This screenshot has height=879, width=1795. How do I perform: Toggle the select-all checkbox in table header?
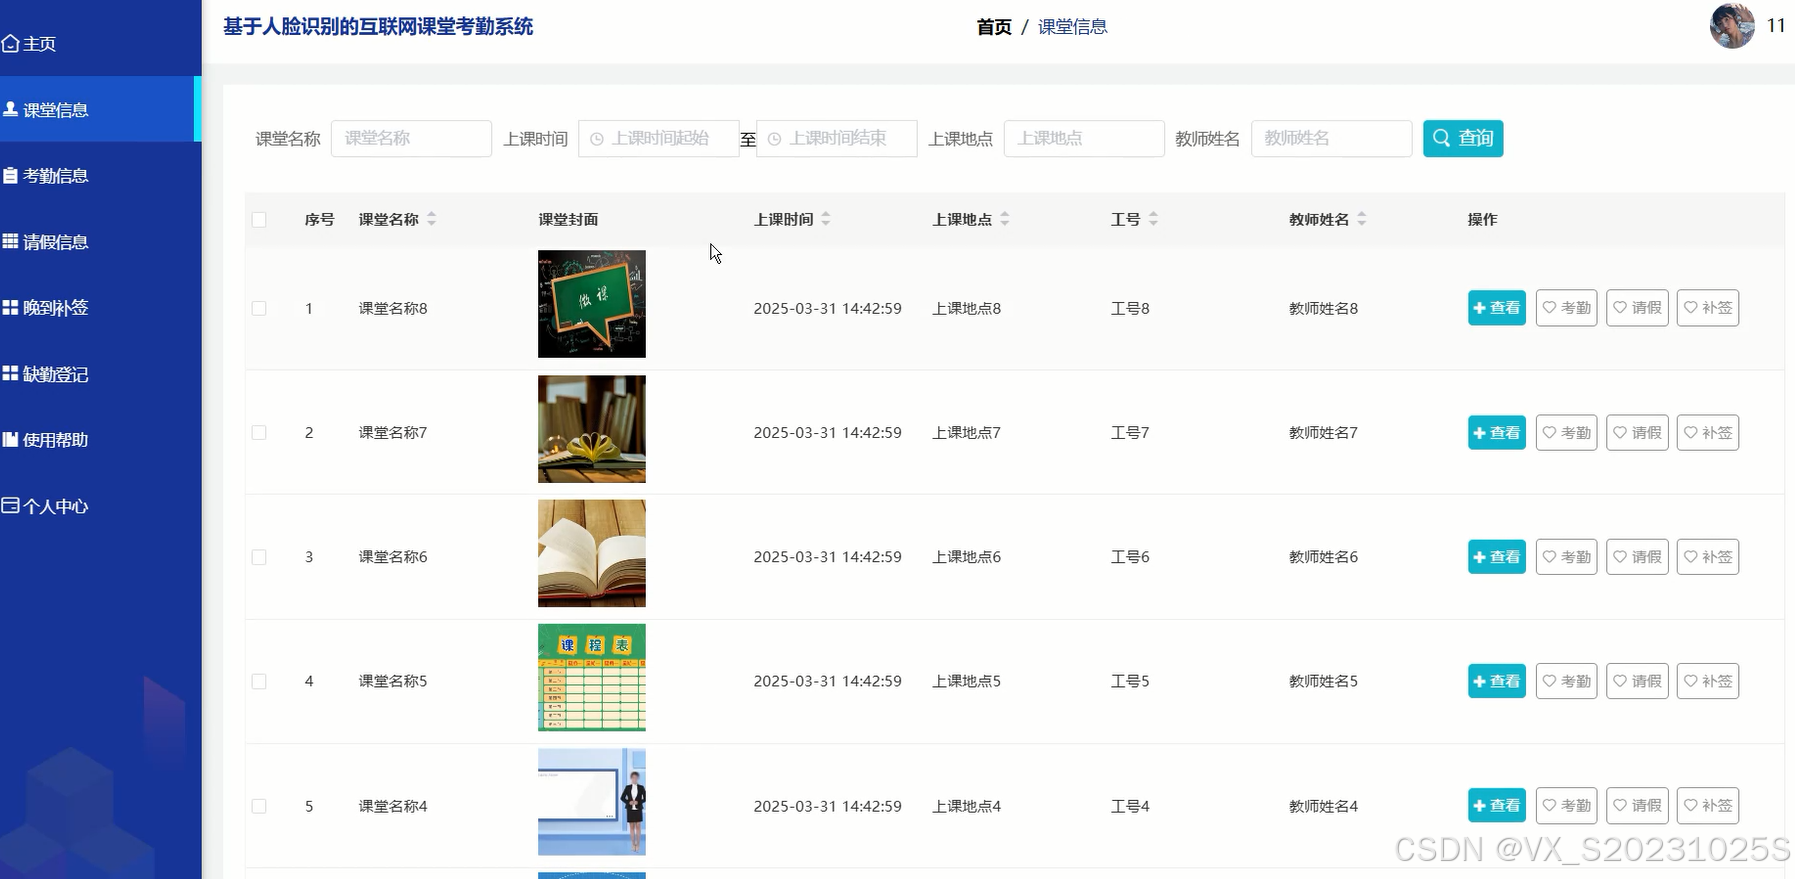click(259, 220)
